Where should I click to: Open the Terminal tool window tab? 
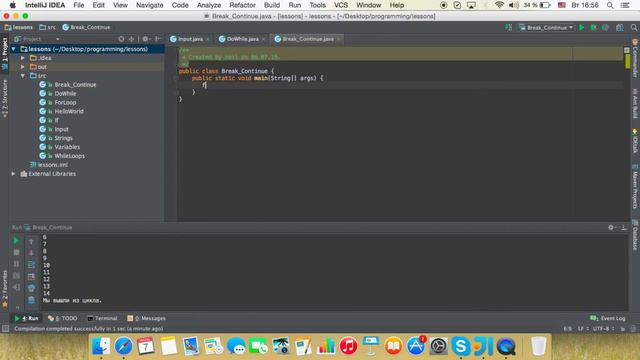point(102,318)
